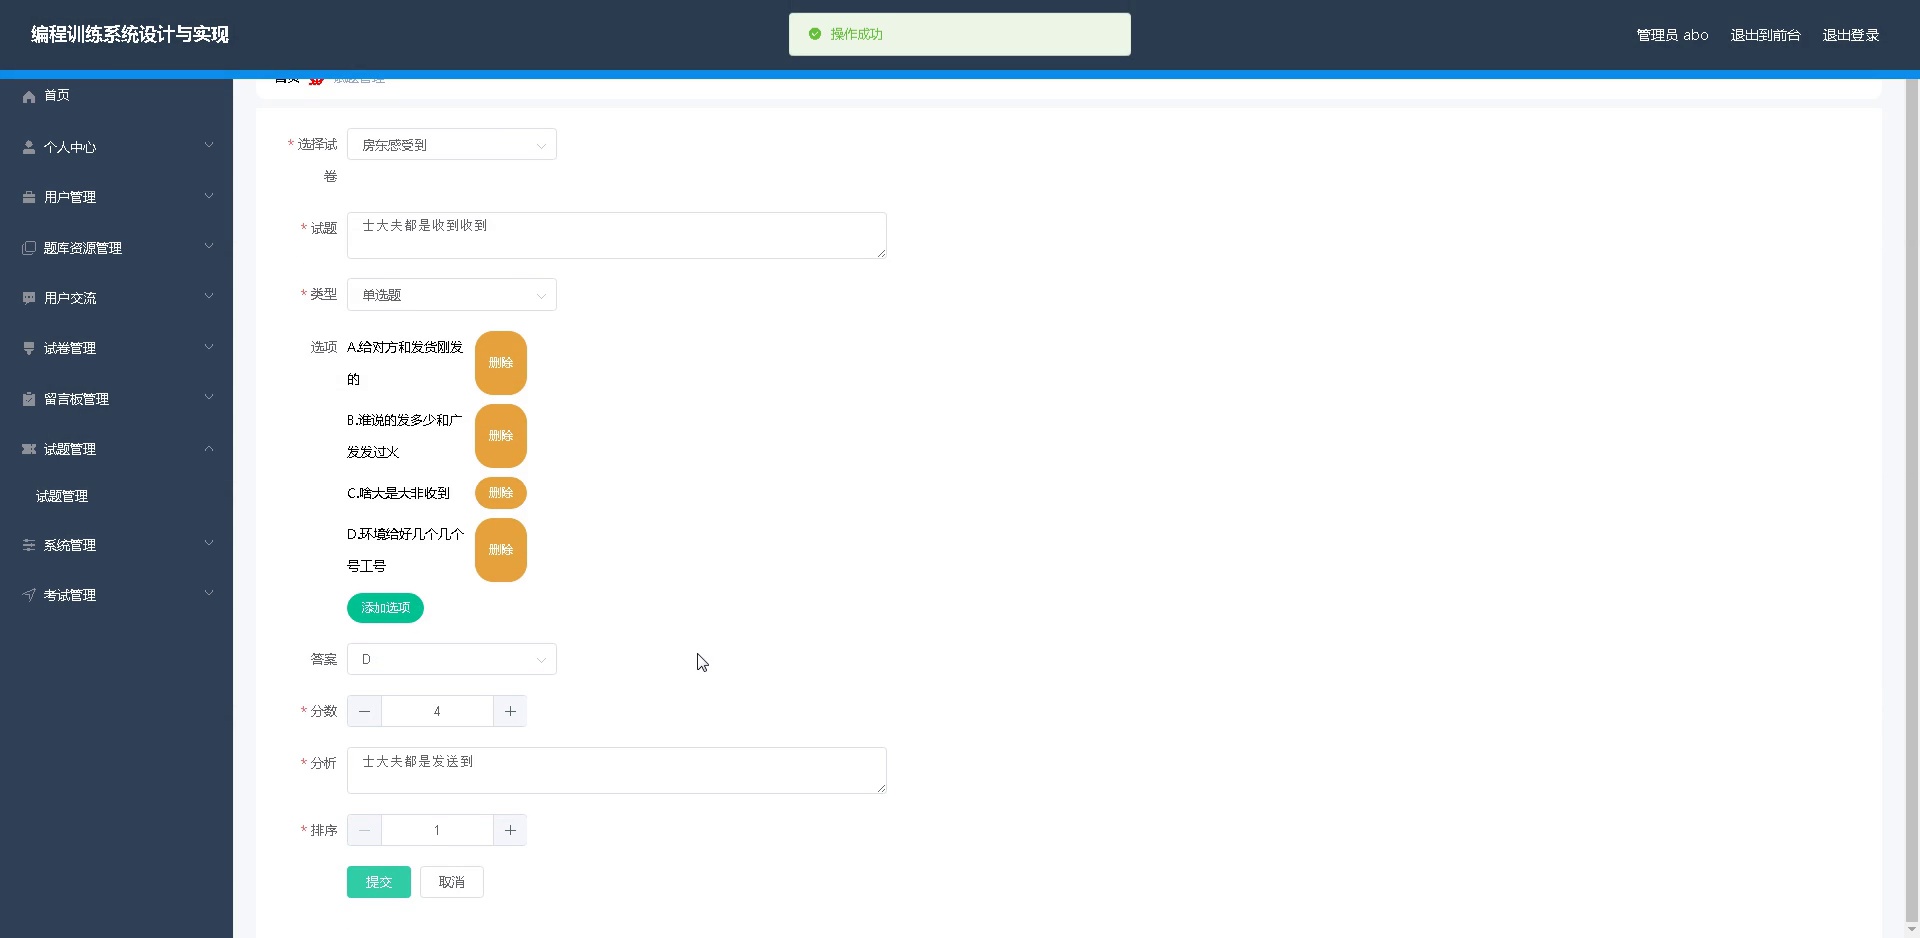Screen dimensions: 1920x938
Task: Click 退出登录 in the header
Action: coord(1851,35)
